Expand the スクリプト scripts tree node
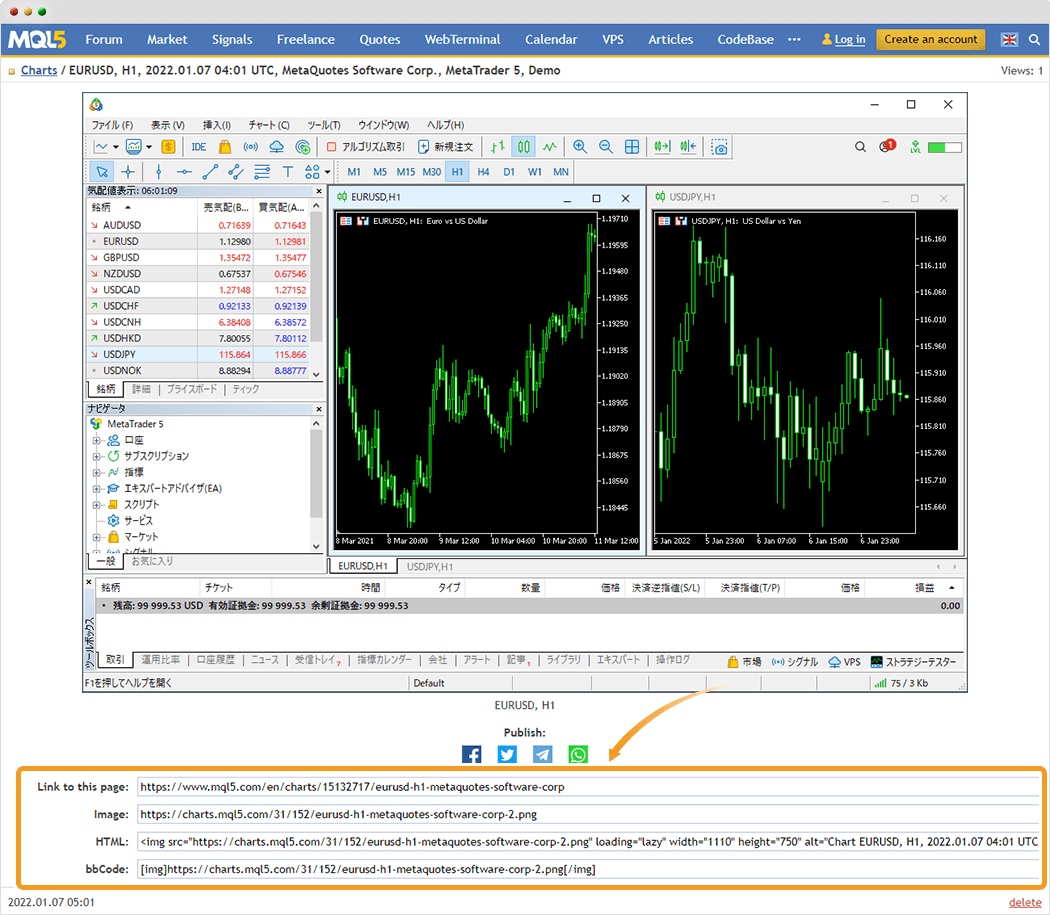The image size is (1050, 915). pos(96,504)
